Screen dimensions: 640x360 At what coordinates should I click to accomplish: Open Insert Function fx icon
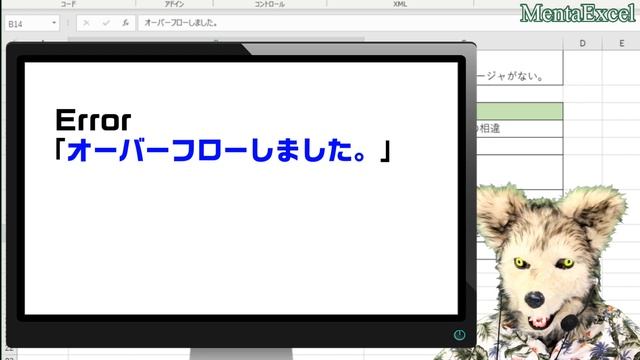point(125,23)
